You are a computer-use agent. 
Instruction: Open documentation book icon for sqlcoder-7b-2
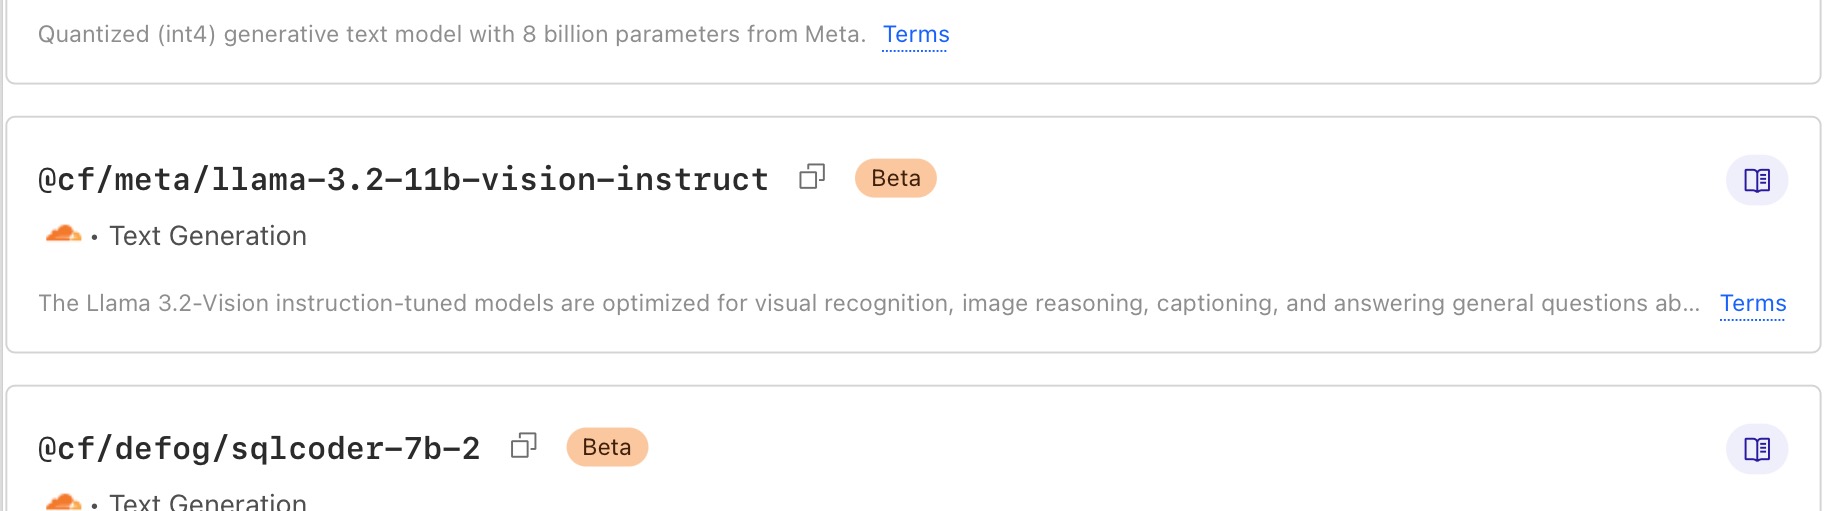click(x=1756, y=449)
